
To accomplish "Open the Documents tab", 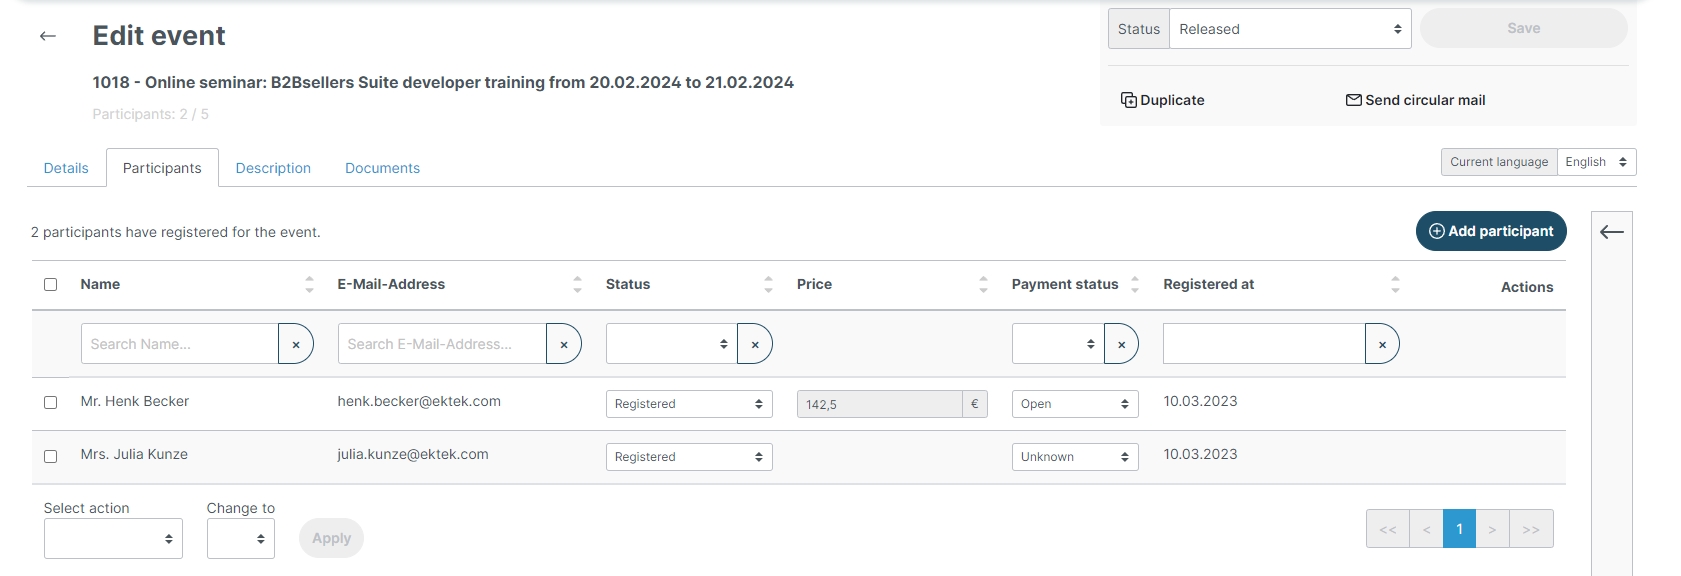I will (382, 168).
